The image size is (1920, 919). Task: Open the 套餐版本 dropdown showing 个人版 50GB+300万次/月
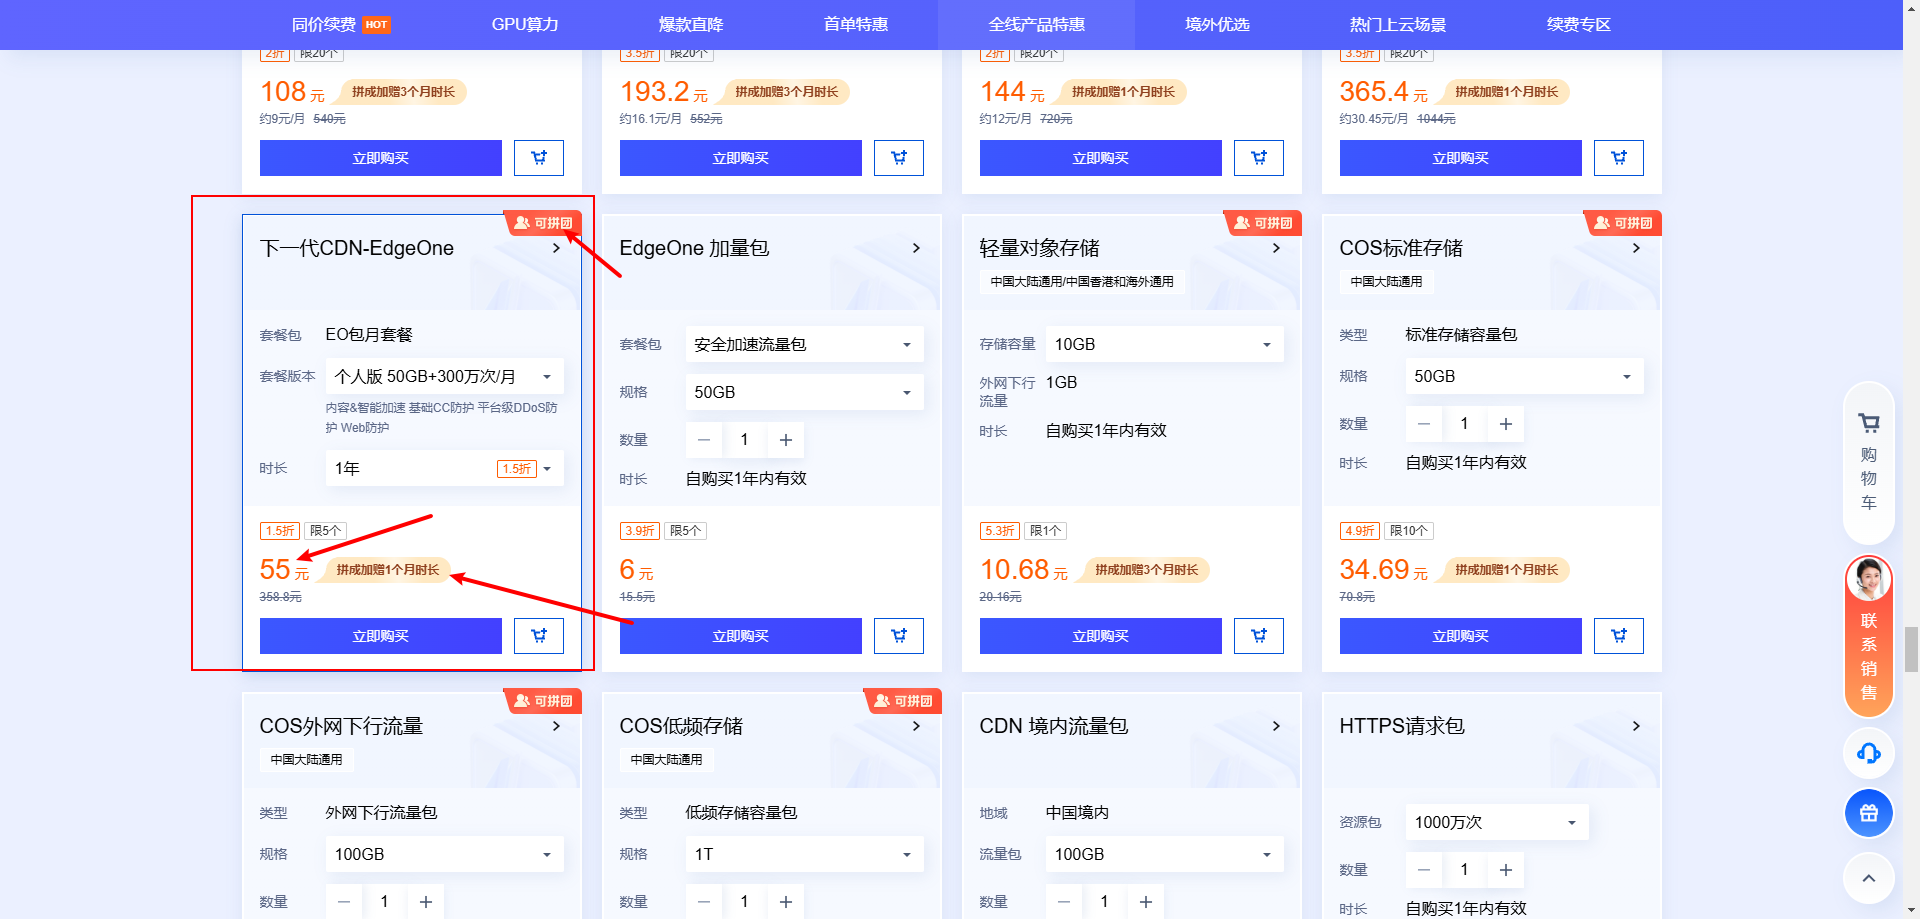tap(445, 376)
